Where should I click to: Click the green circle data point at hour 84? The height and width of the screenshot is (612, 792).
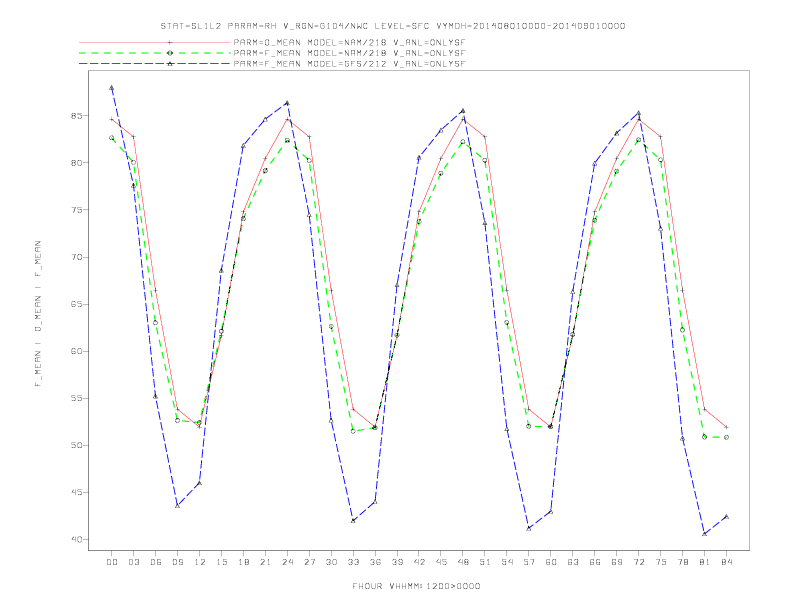click(726, 437)
